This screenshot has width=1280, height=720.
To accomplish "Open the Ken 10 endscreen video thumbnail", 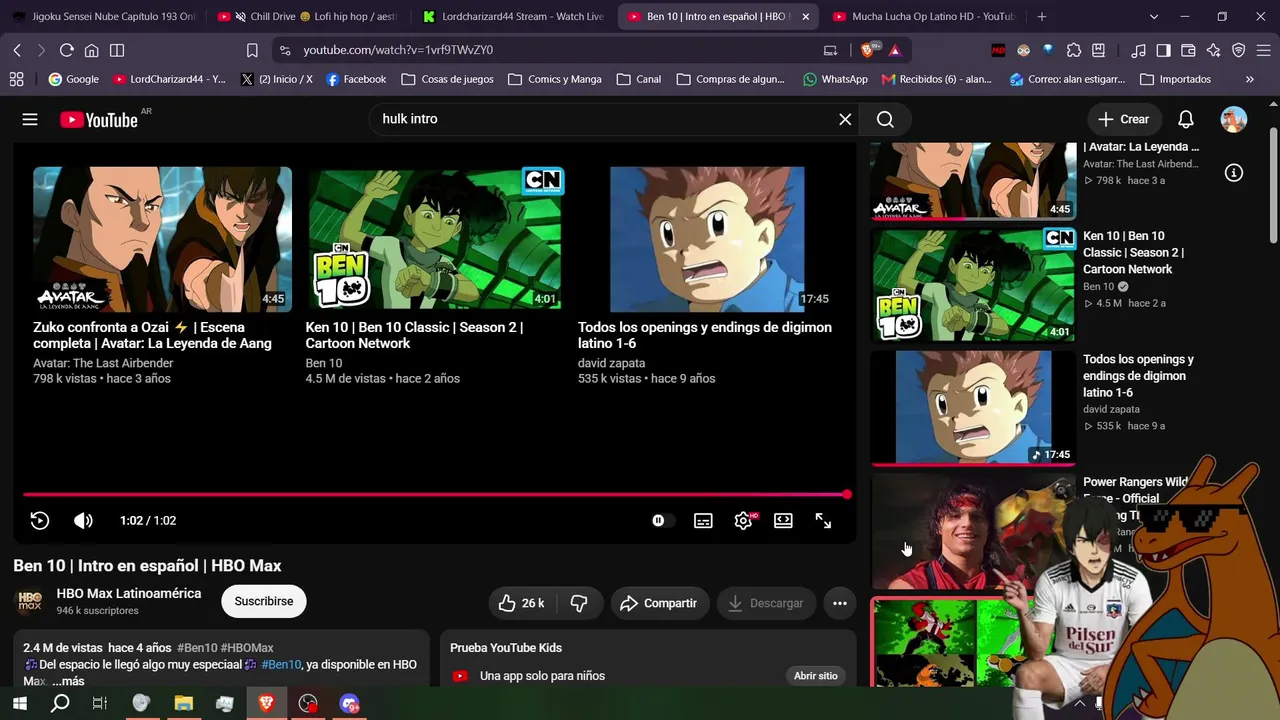I will [435, 239].
